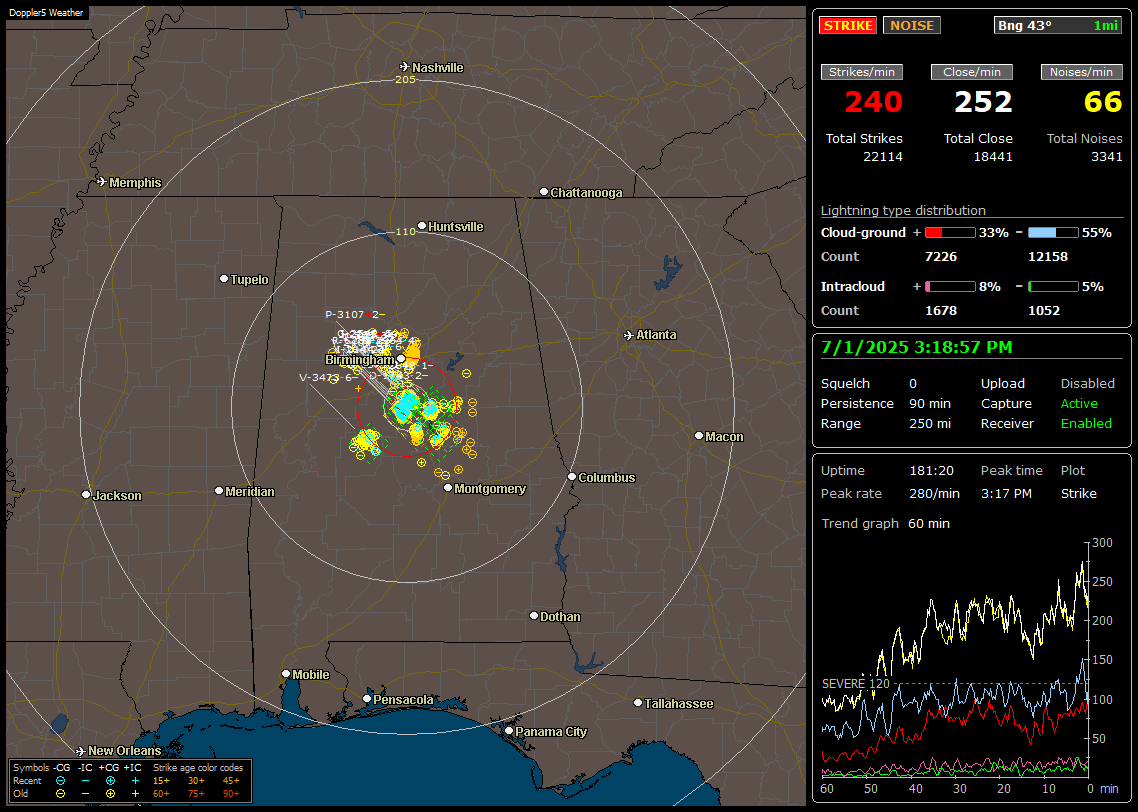Click the Uptime value 181:20
Viewport: 1138px width, 812px height.
(x=932, y=470)
